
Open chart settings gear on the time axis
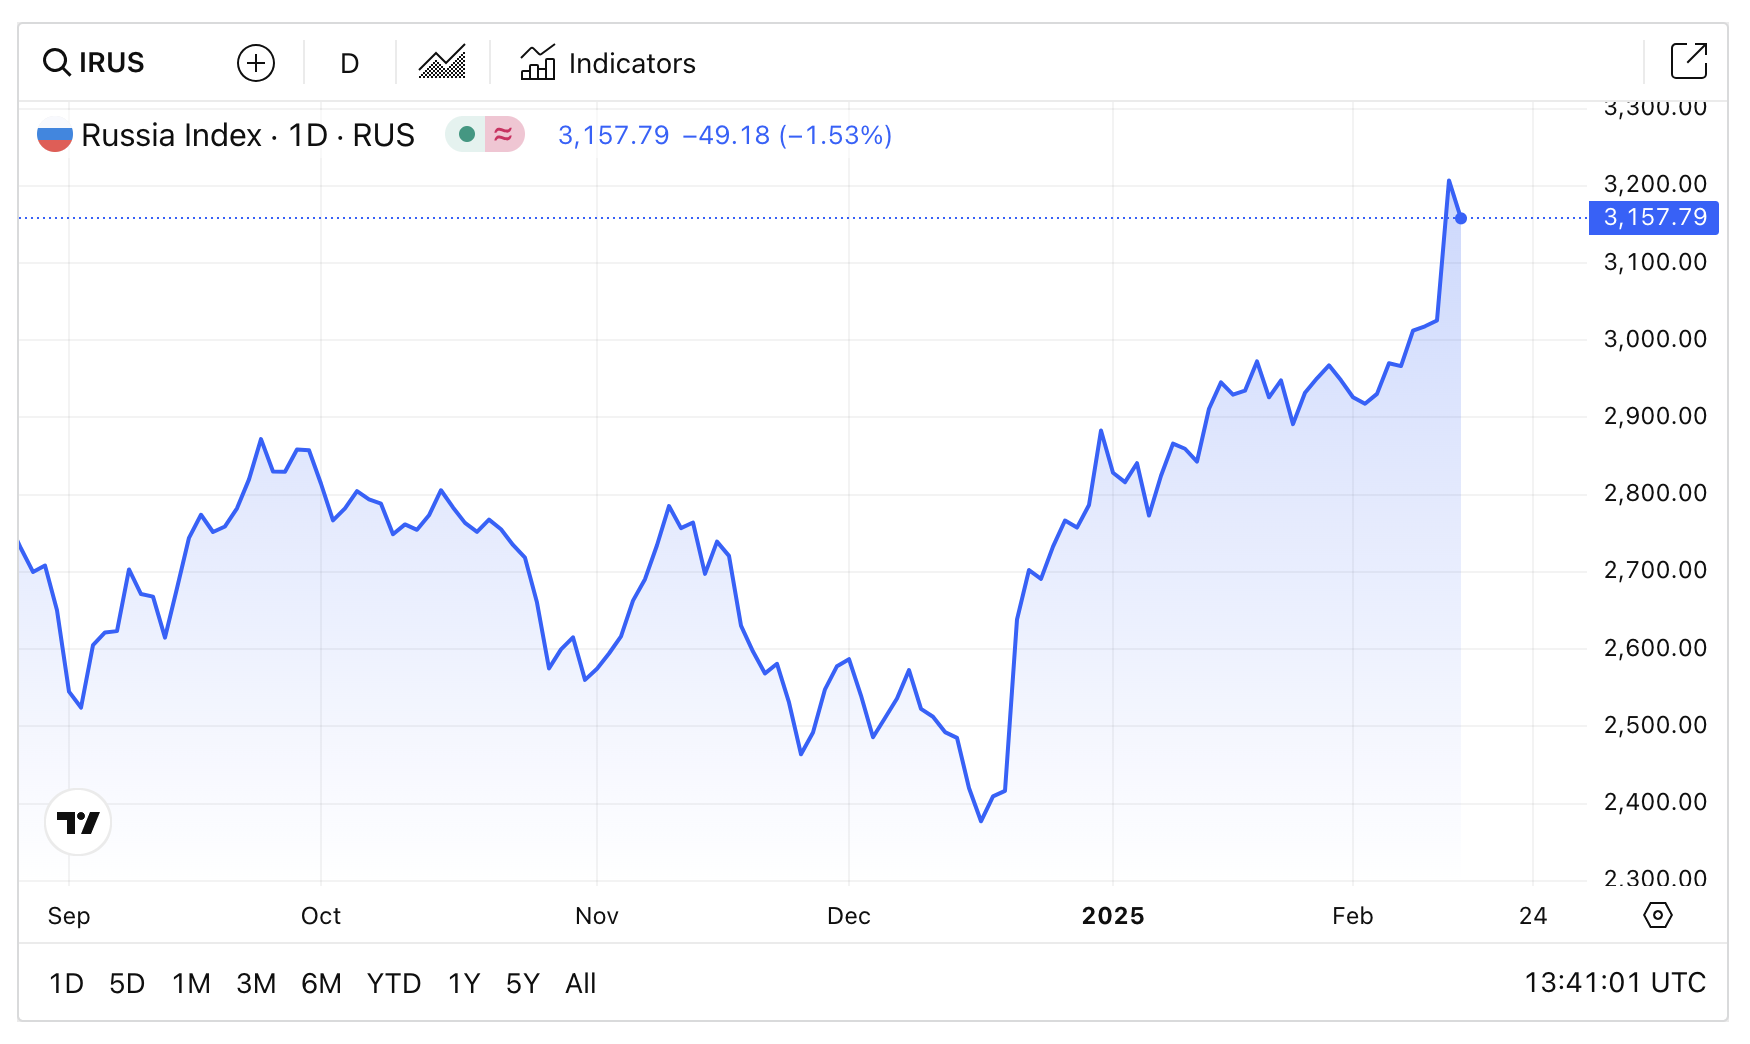pos(1658,915)
